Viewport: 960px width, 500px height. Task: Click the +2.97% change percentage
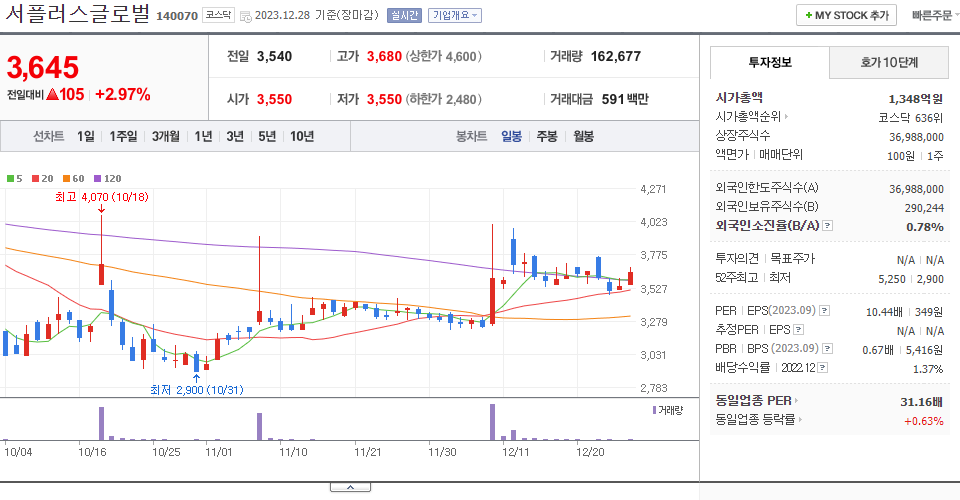pyautogui.click(x=123, y=94)
